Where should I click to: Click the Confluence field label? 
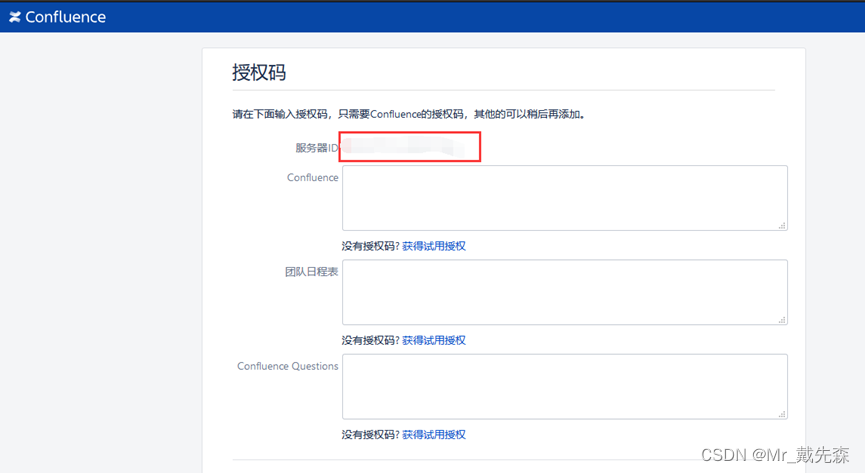click(312, 178)
